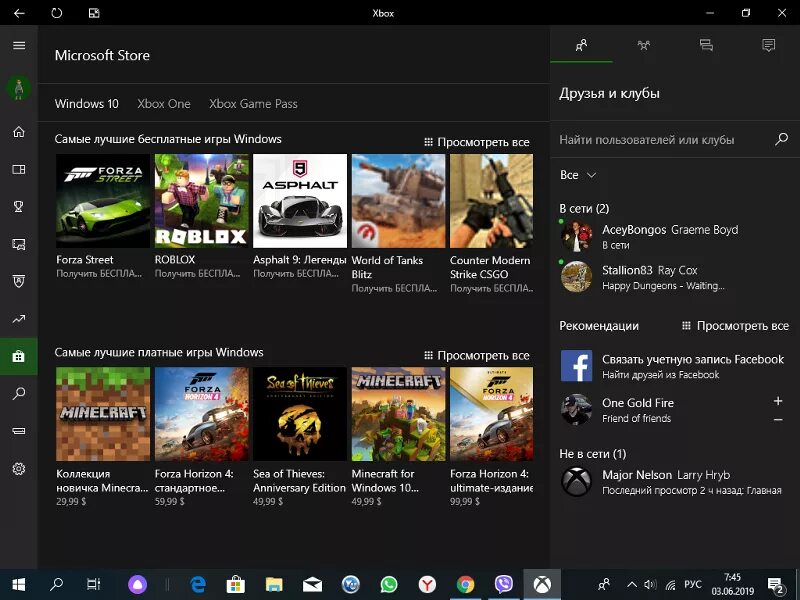Open Stallion83 friend profile
This screenshot has height=600, width=800.
[x=673, y=277]
